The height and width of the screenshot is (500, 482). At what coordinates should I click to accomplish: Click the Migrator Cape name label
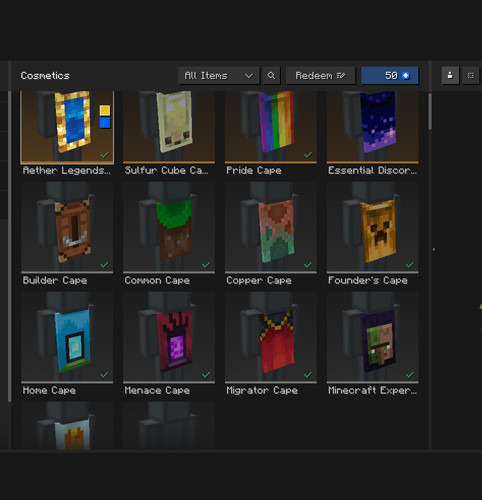tap(262, 391)
